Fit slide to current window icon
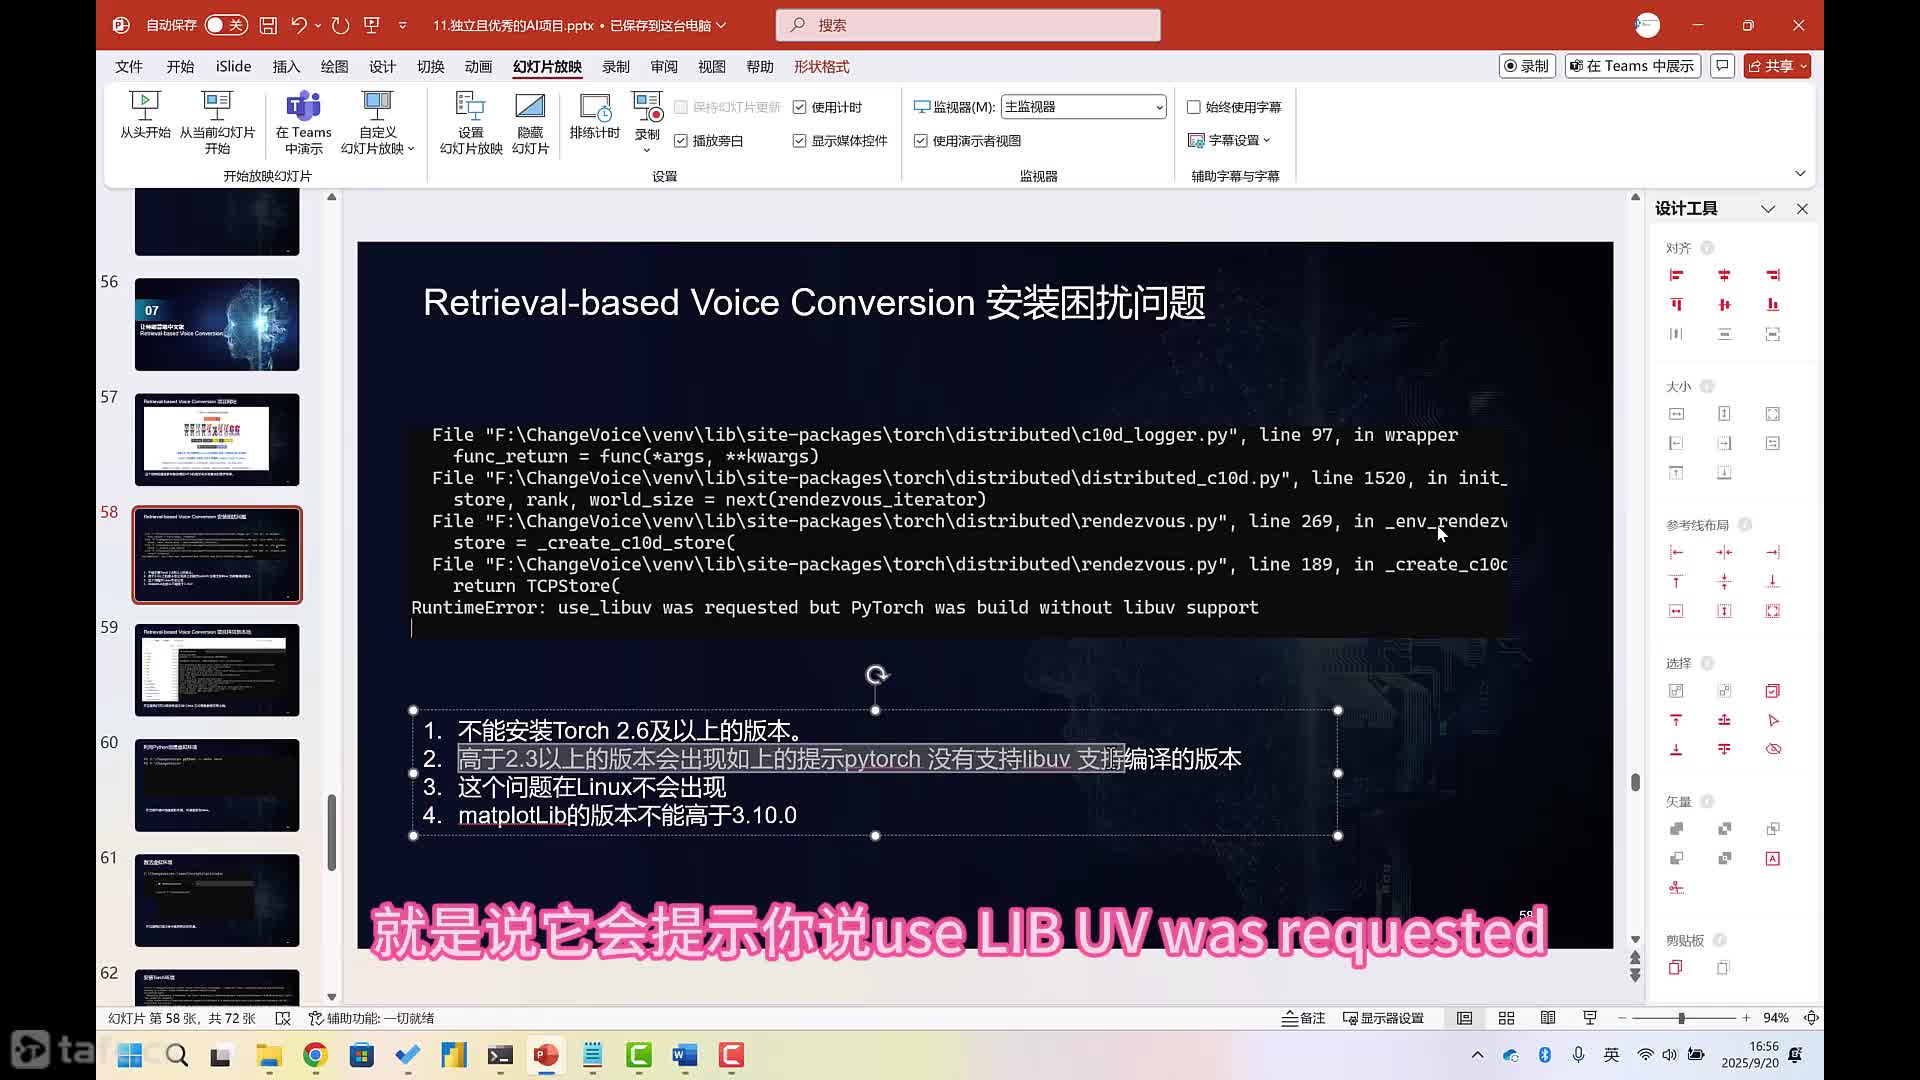This screenshot has width=1920, height=1080. (x=1811, y=1018)
